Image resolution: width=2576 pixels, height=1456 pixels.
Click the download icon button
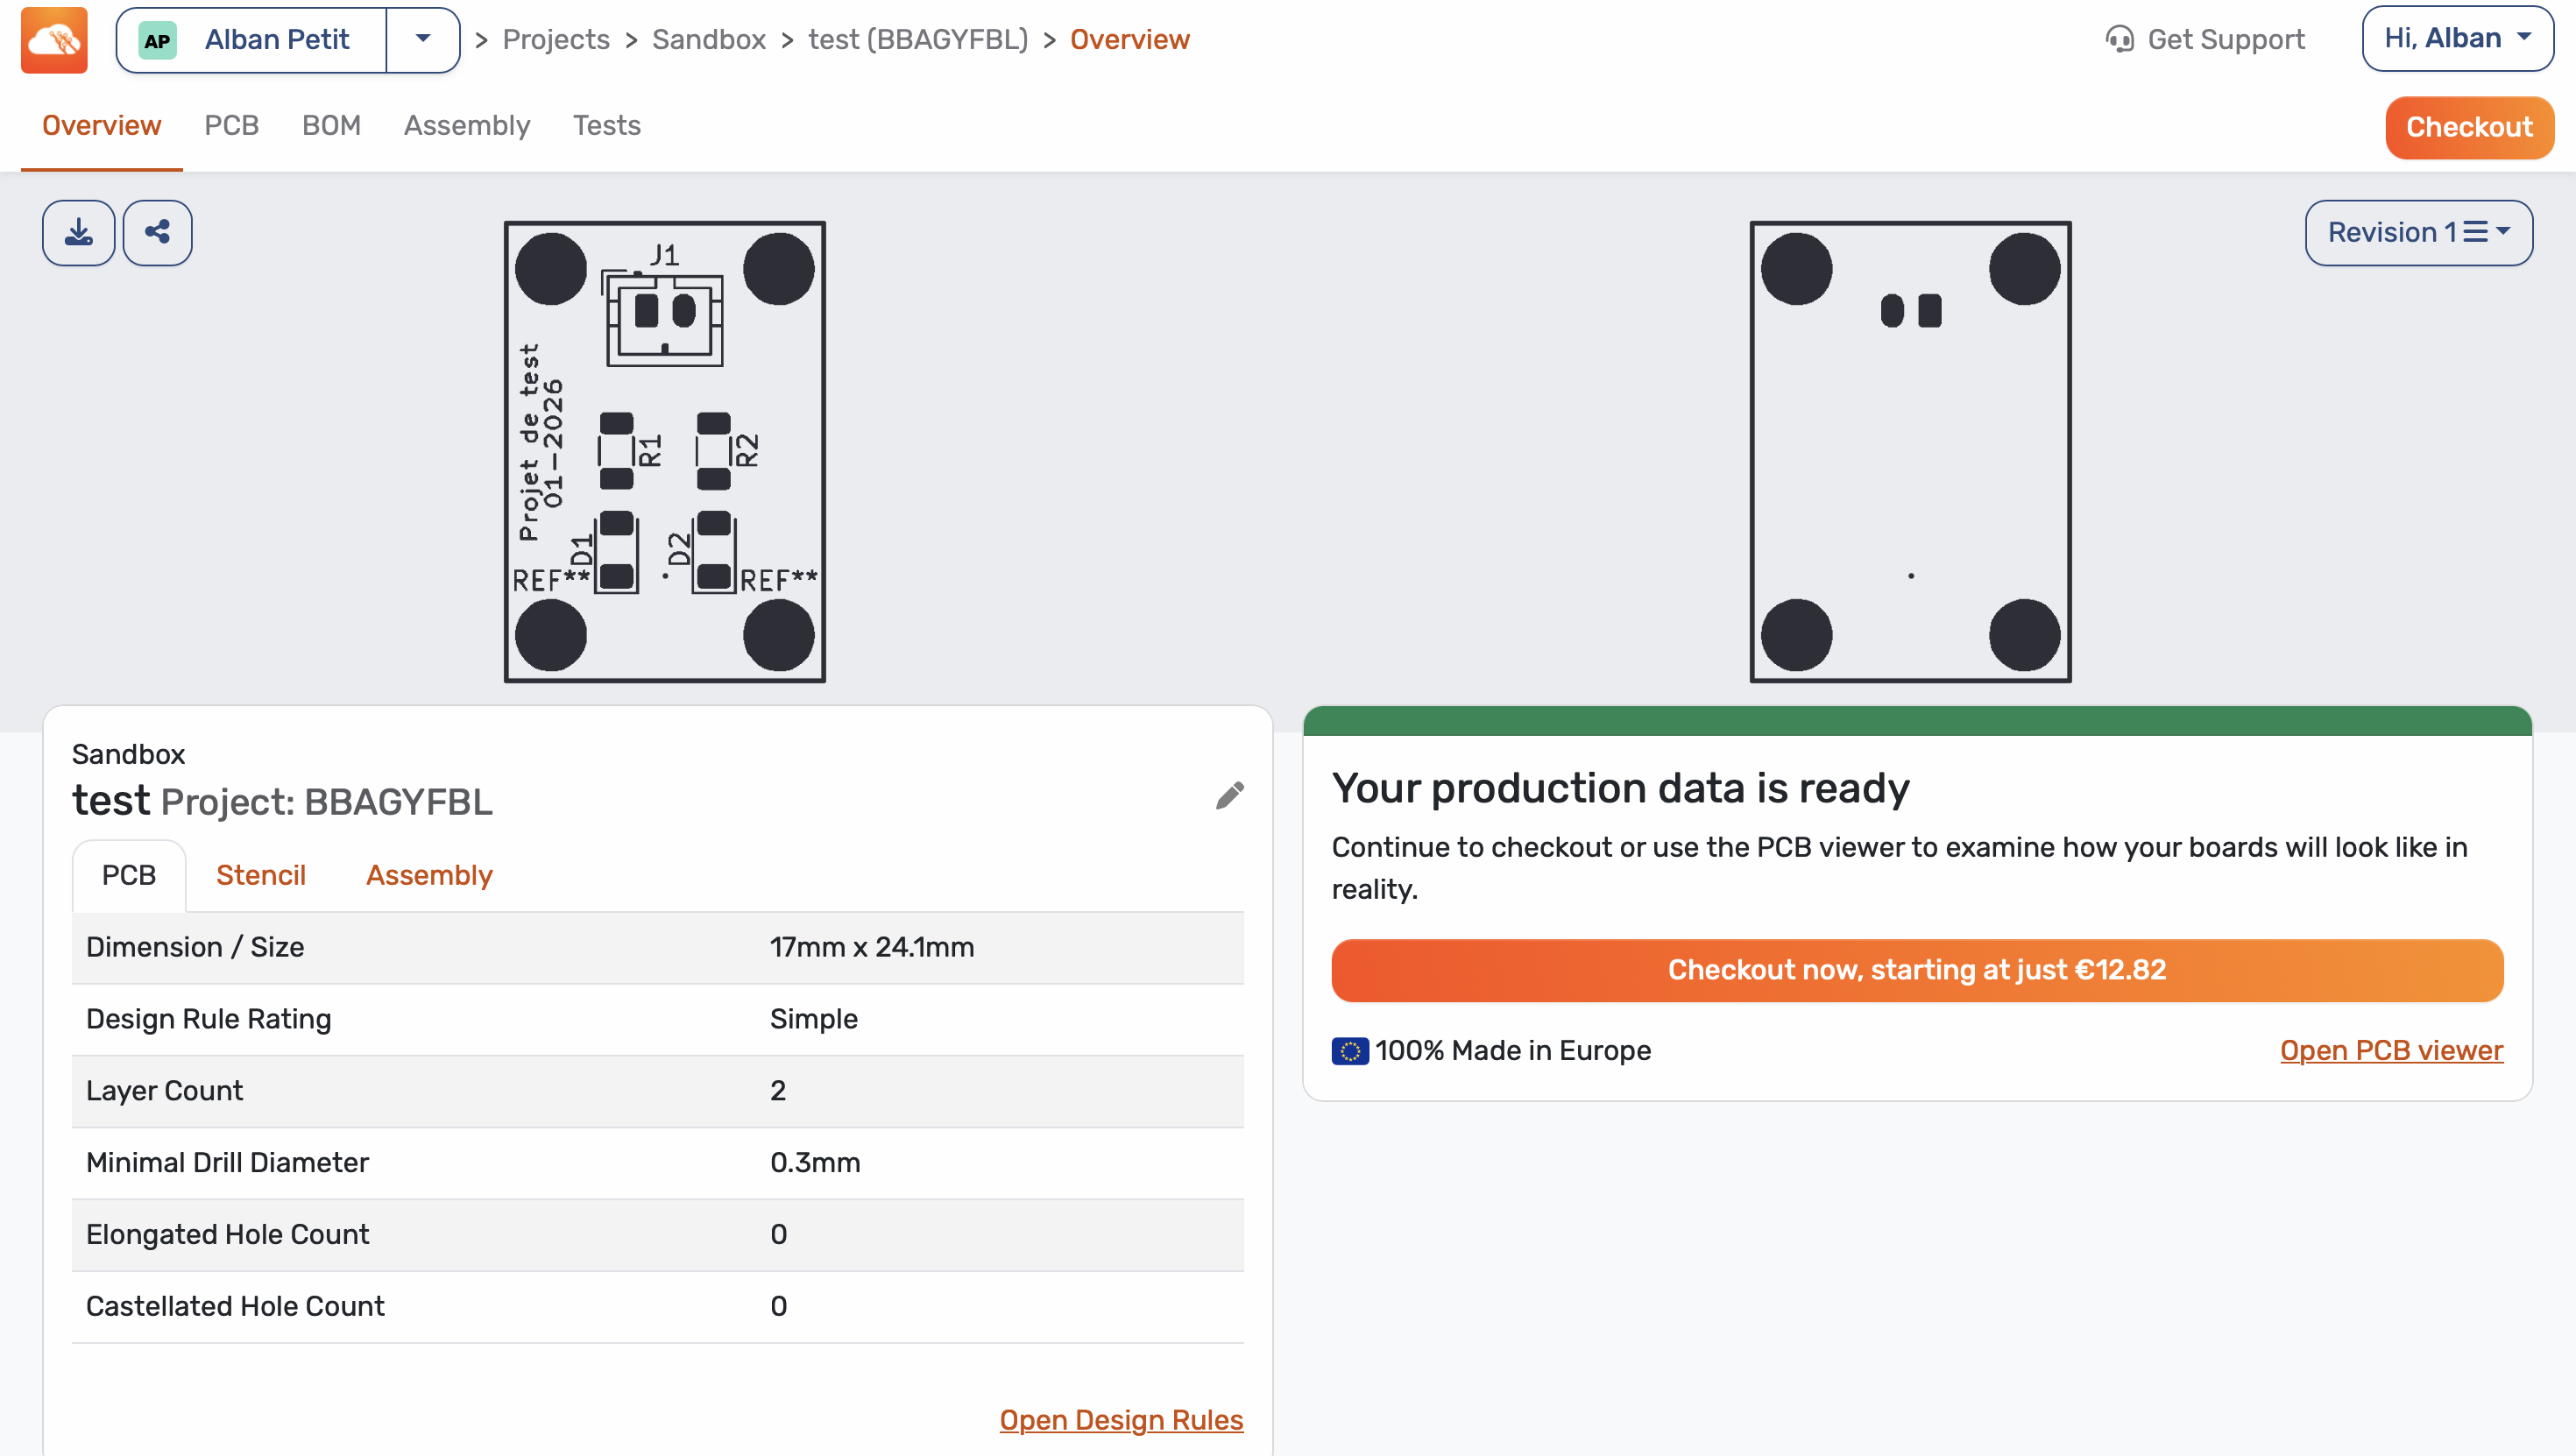(78, 233)
